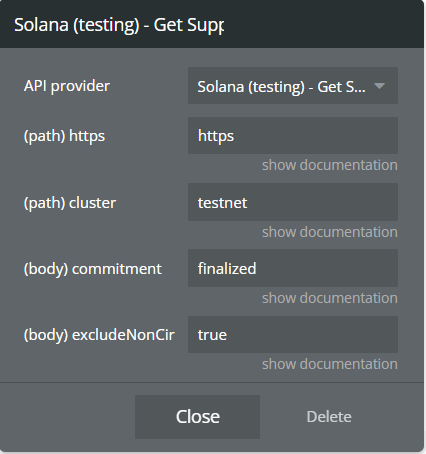Viewport: 426px width, 454px height.
Task: Click the API provider label
Action: 67,86
